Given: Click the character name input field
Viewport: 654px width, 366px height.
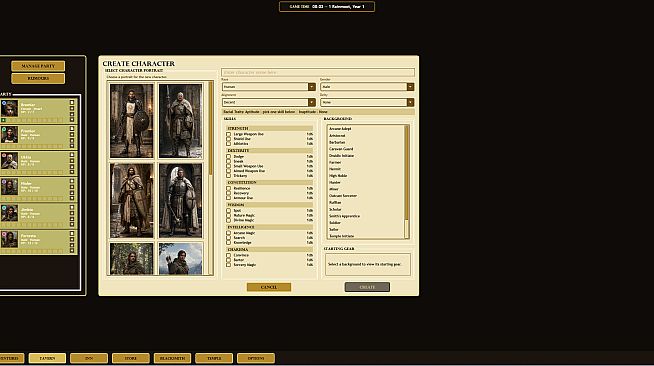Looking at the screenshot, I should point(318,73).
